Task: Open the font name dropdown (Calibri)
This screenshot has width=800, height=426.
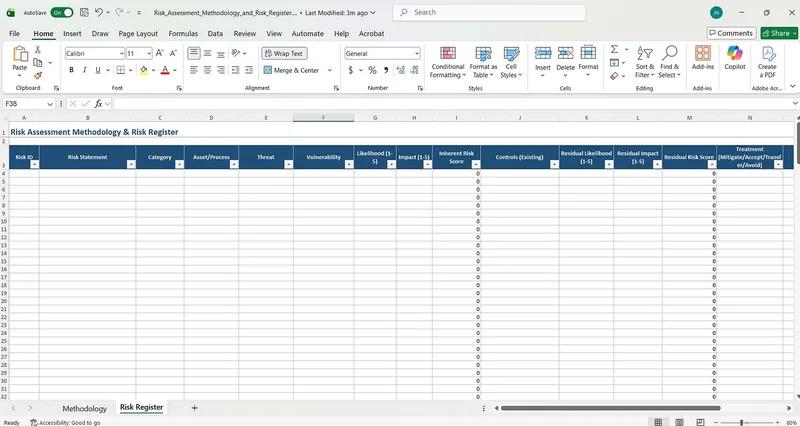Action: coord(121,53)
